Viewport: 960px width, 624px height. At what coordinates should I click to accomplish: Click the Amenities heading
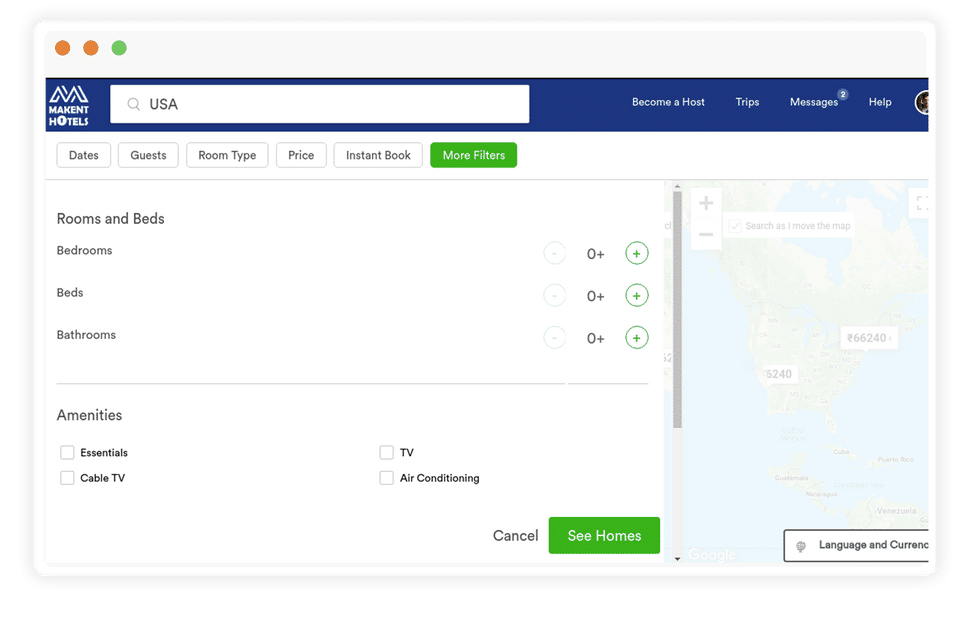(x=89, y=415)
